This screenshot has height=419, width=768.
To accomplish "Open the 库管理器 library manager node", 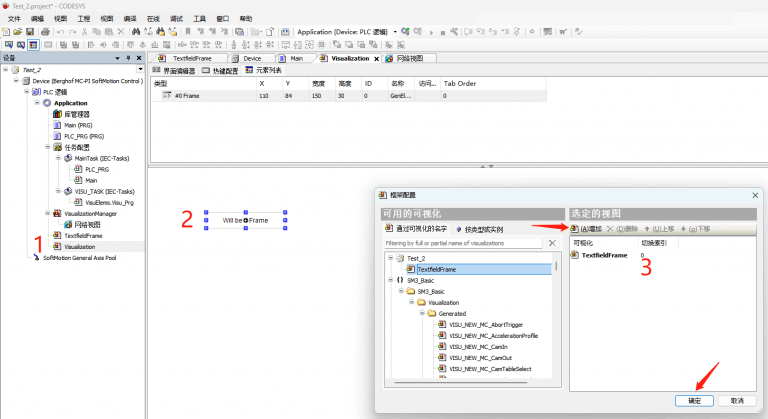I will pos(76,114).
